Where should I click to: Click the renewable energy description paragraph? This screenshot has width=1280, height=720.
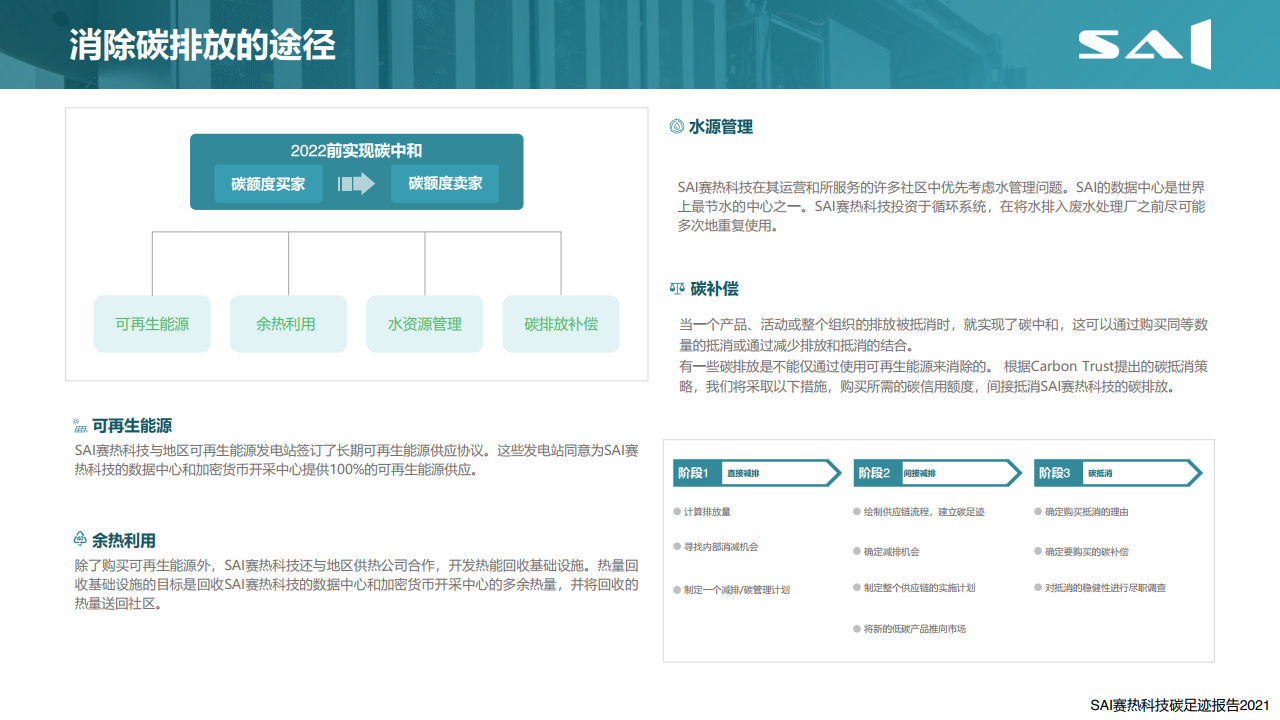click(x=356, y=460)
